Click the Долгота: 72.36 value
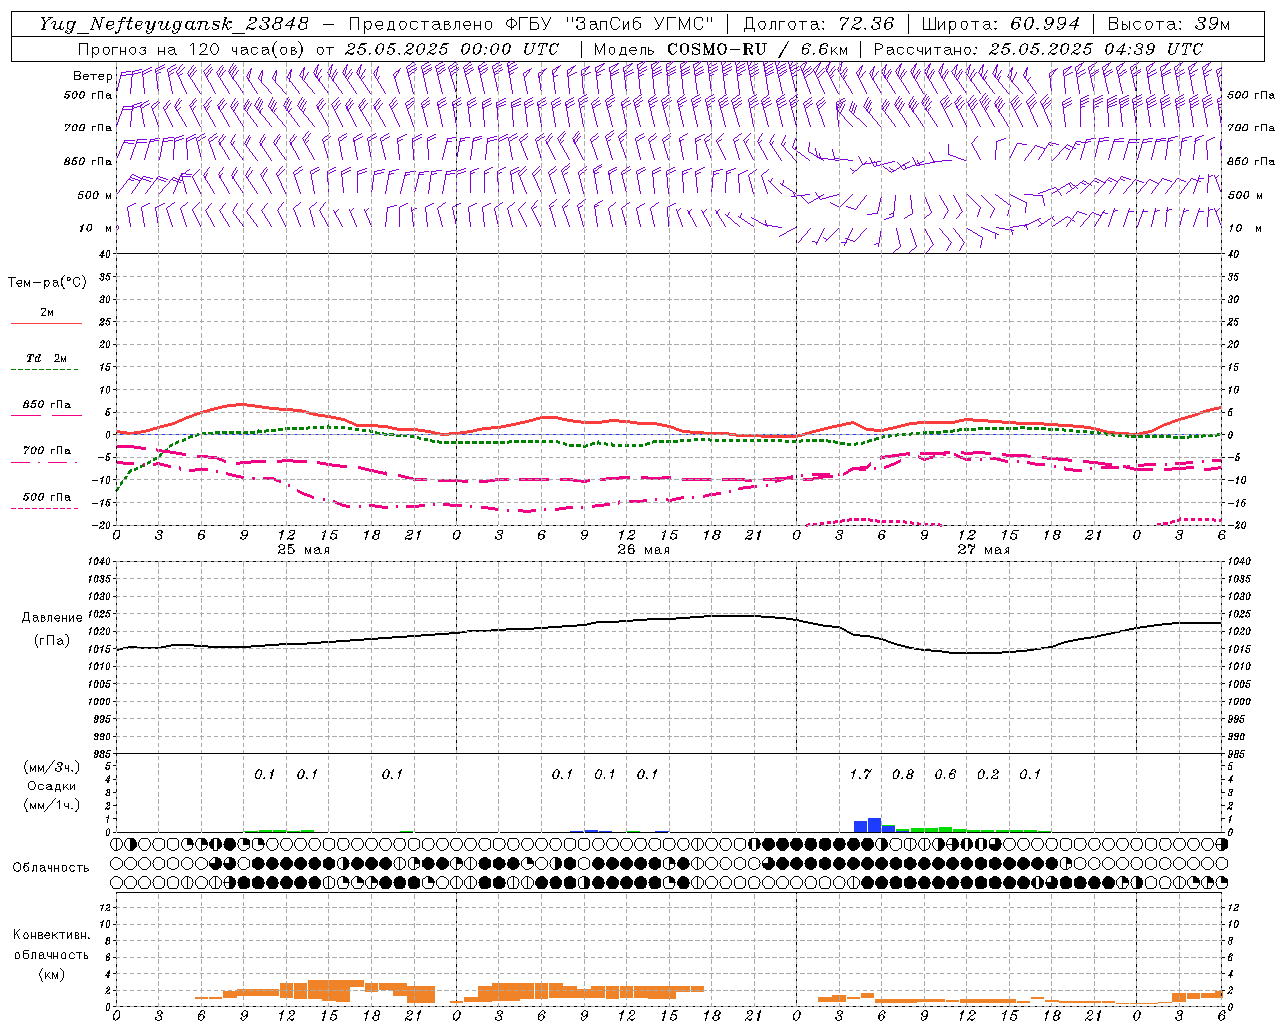 (818, 24)
